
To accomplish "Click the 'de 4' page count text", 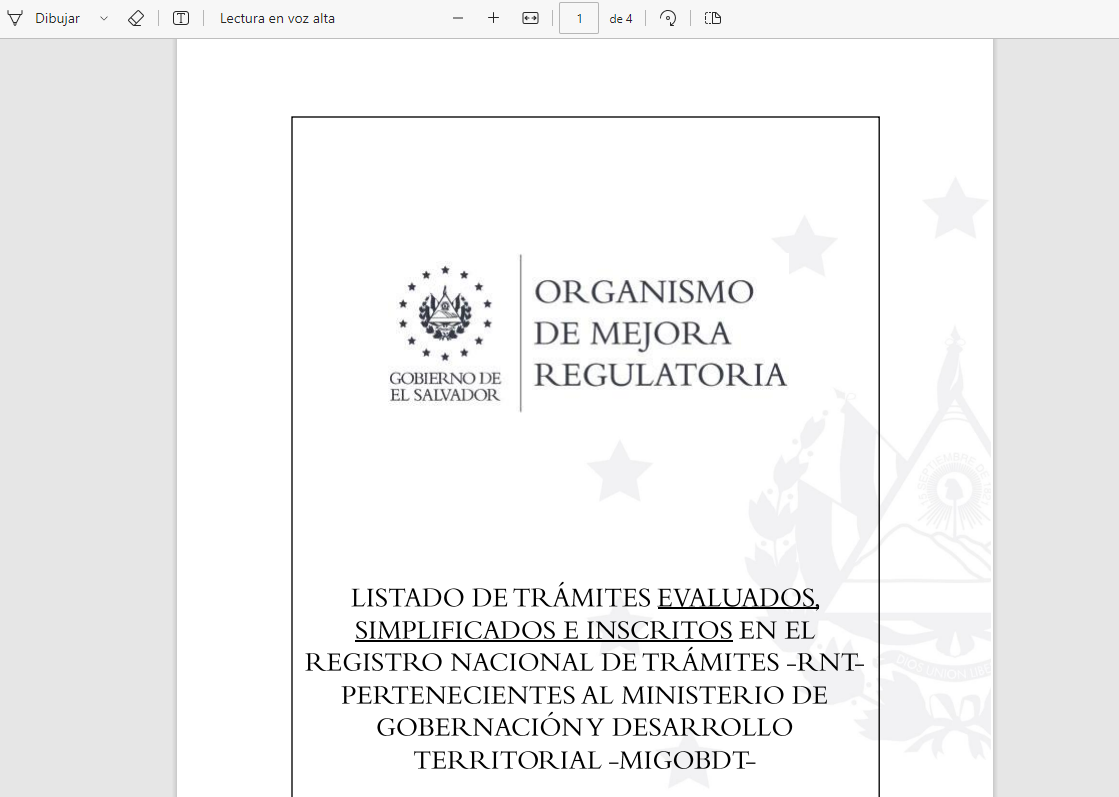I will click(x=621, y=19).
